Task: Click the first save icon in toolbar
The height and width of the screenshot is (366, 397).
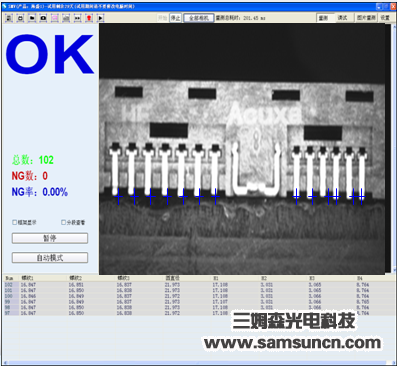Action: pos(9,18)
